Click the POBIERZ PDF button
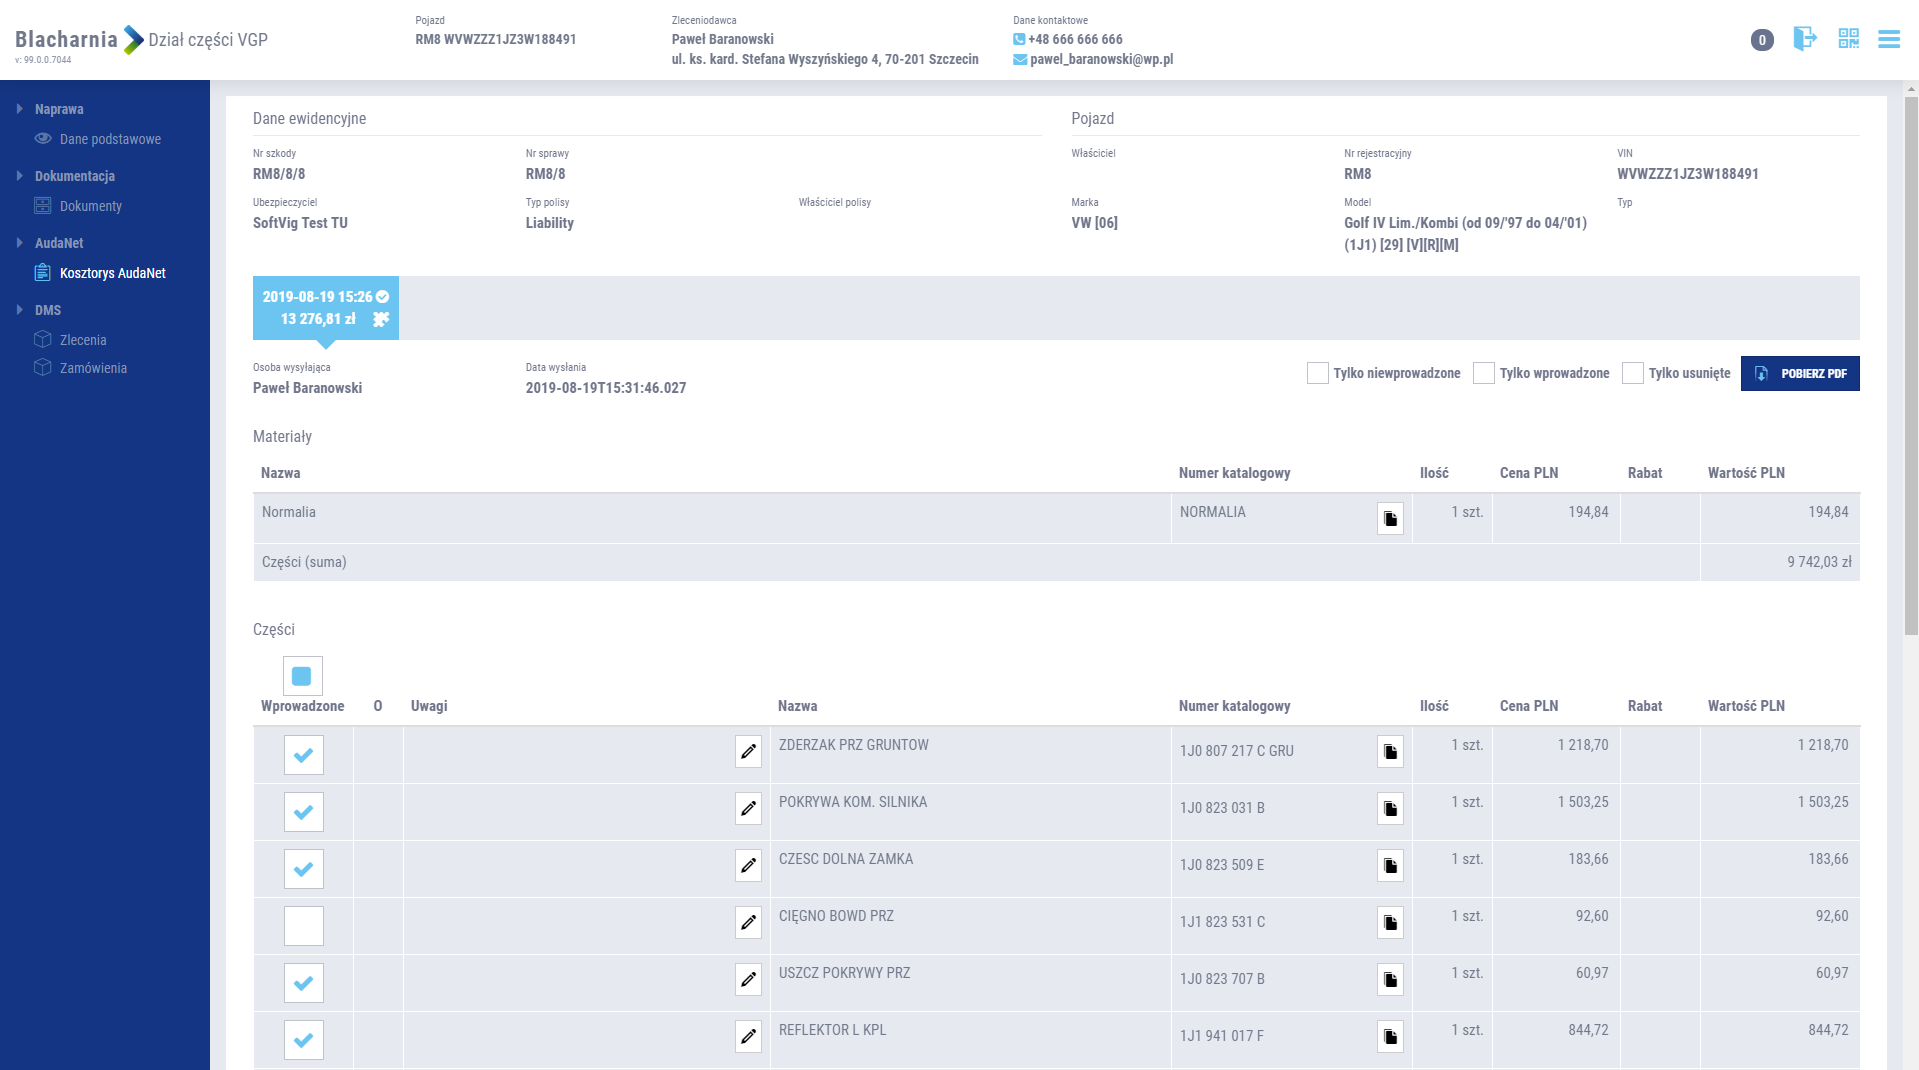Screen dimensions: 1919x1070 (1800, 373)
